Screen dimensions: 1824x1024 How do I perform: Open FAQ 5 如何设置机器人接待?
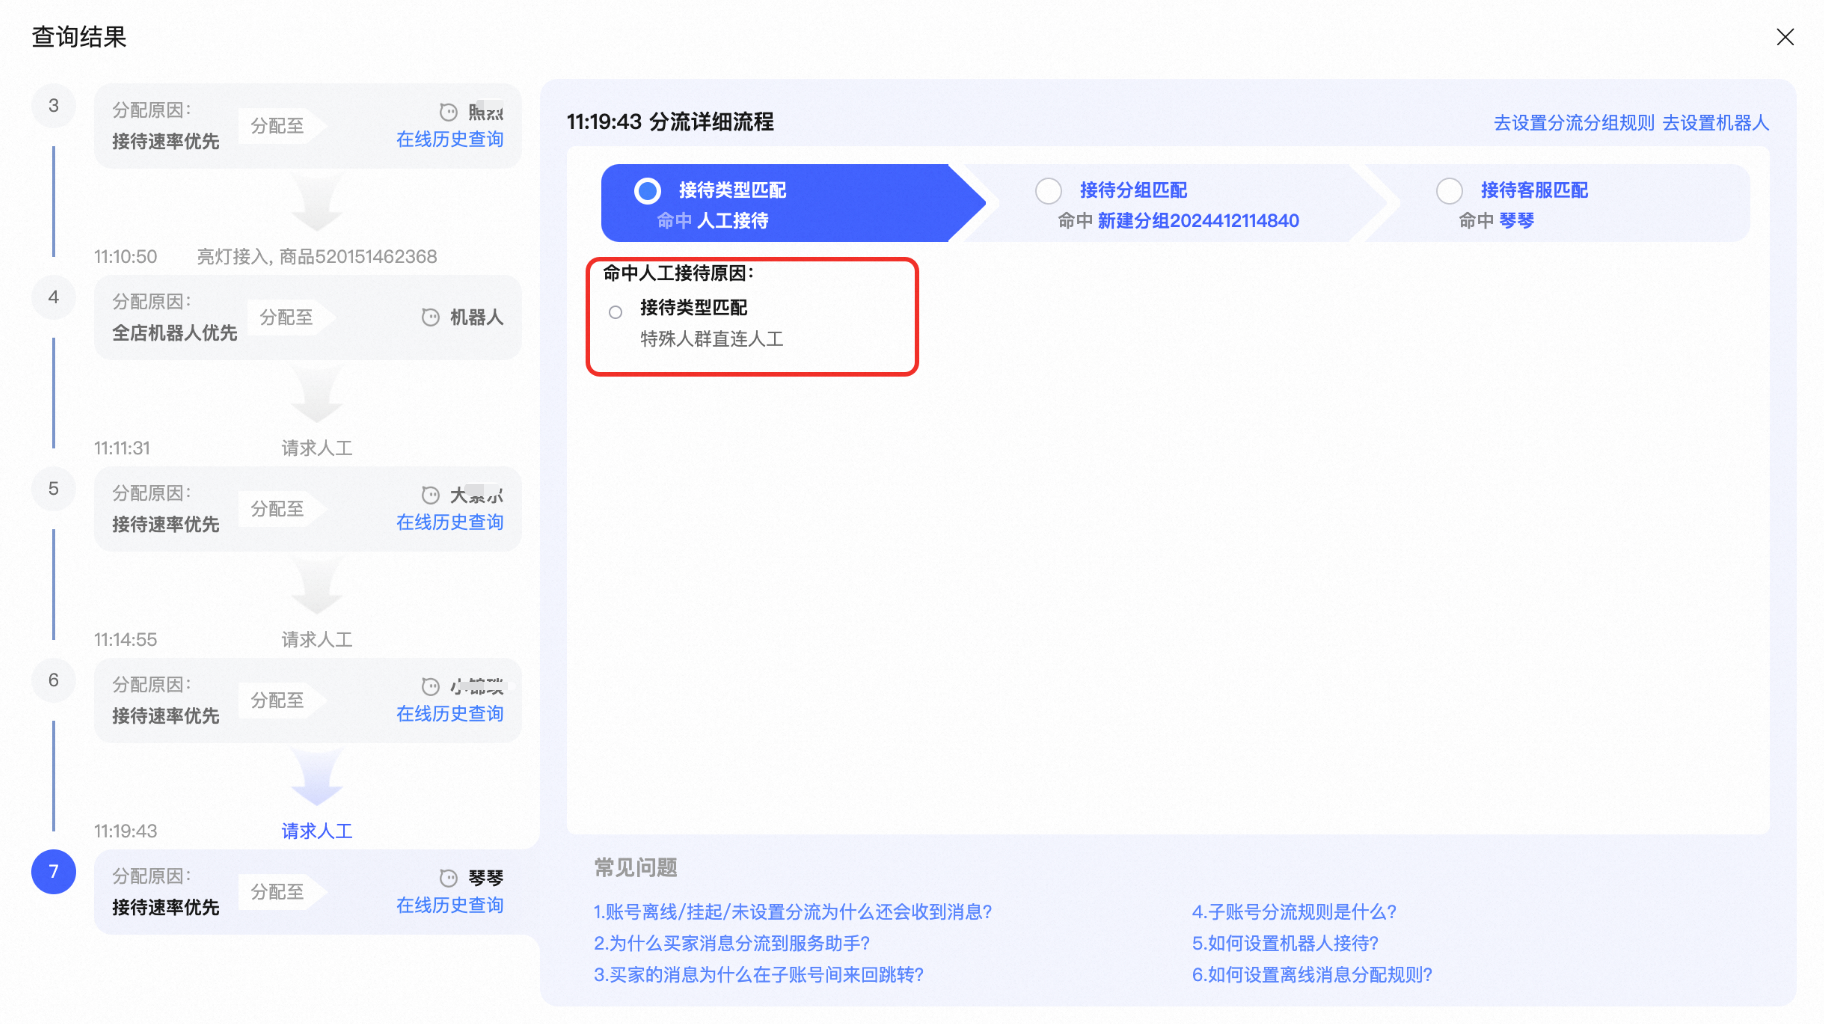[x=1285, y=943]
